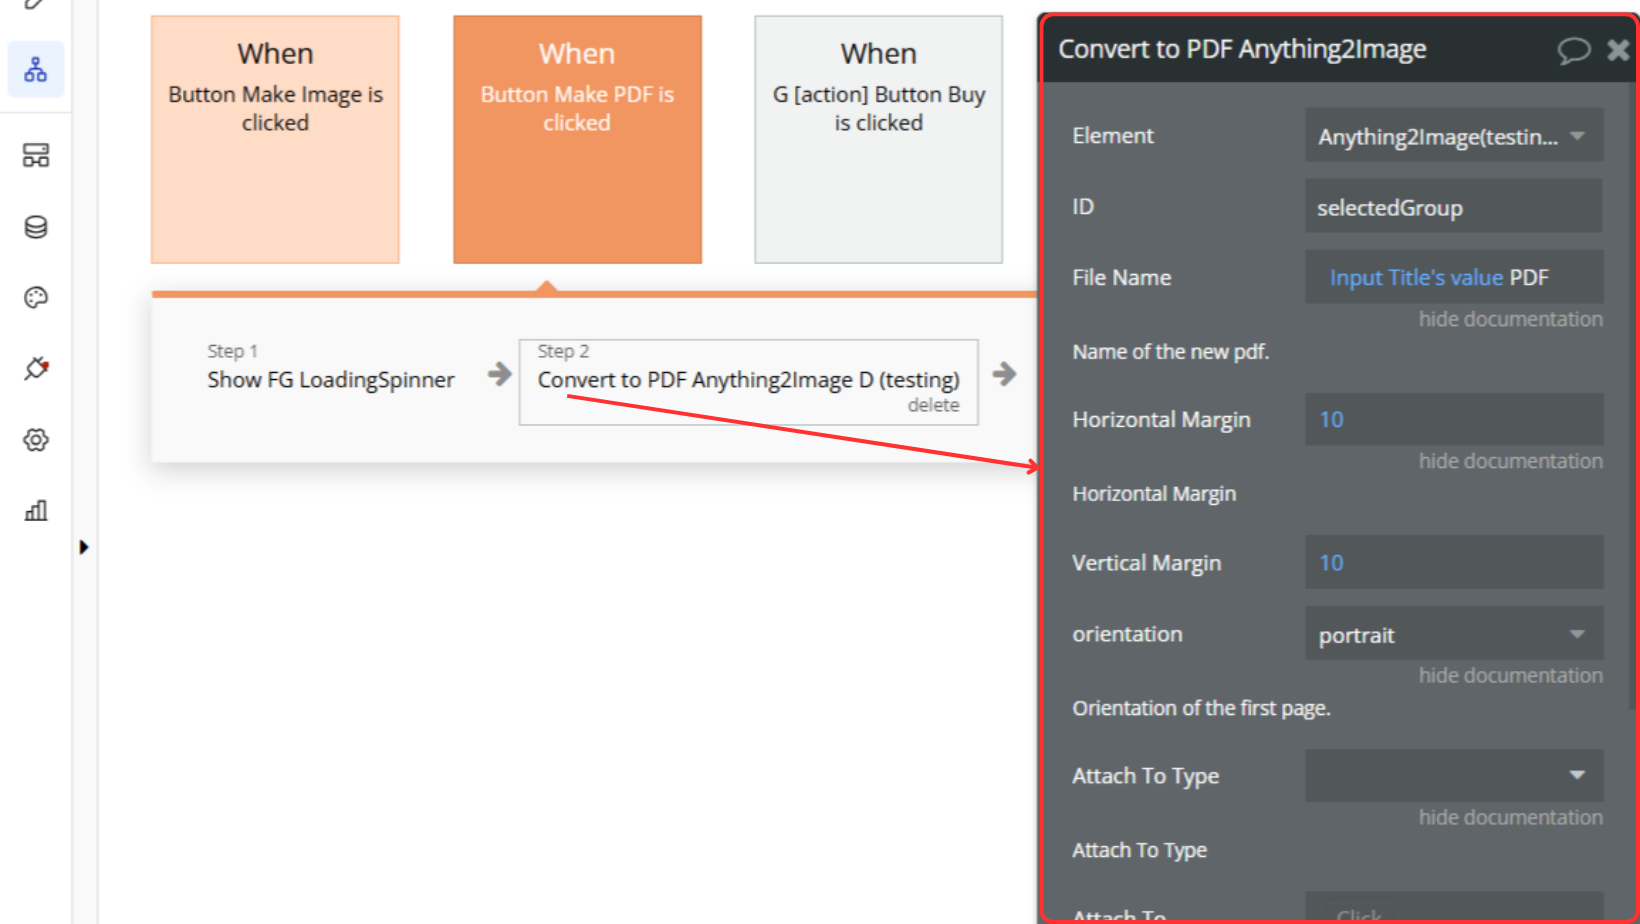This screenshot has width=1640, height=924.
Task: Close the Convert to PDF property panel
Action: tap(1617, 50)
